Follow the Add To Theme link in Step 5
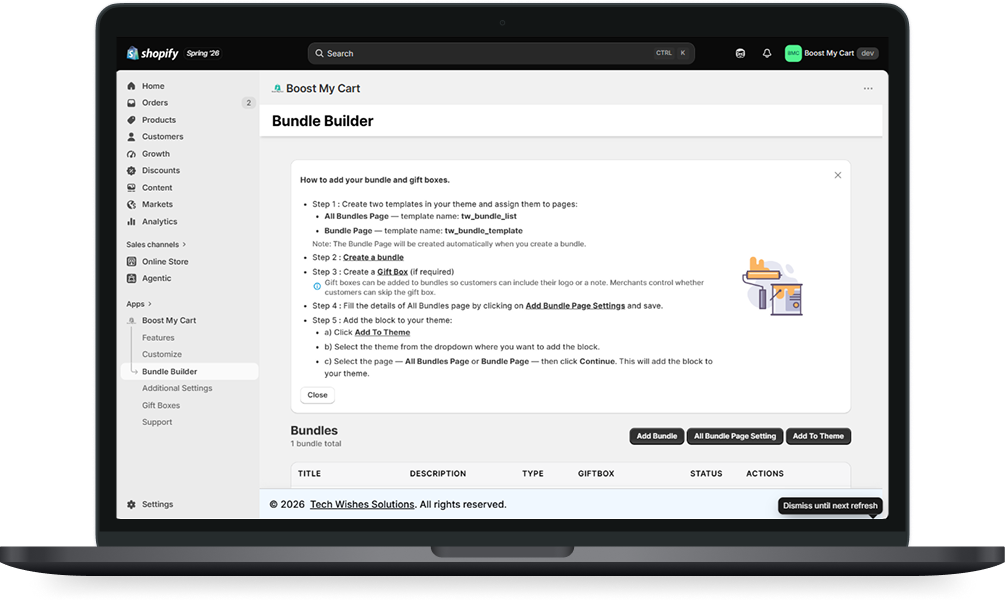 click(382, 333)
